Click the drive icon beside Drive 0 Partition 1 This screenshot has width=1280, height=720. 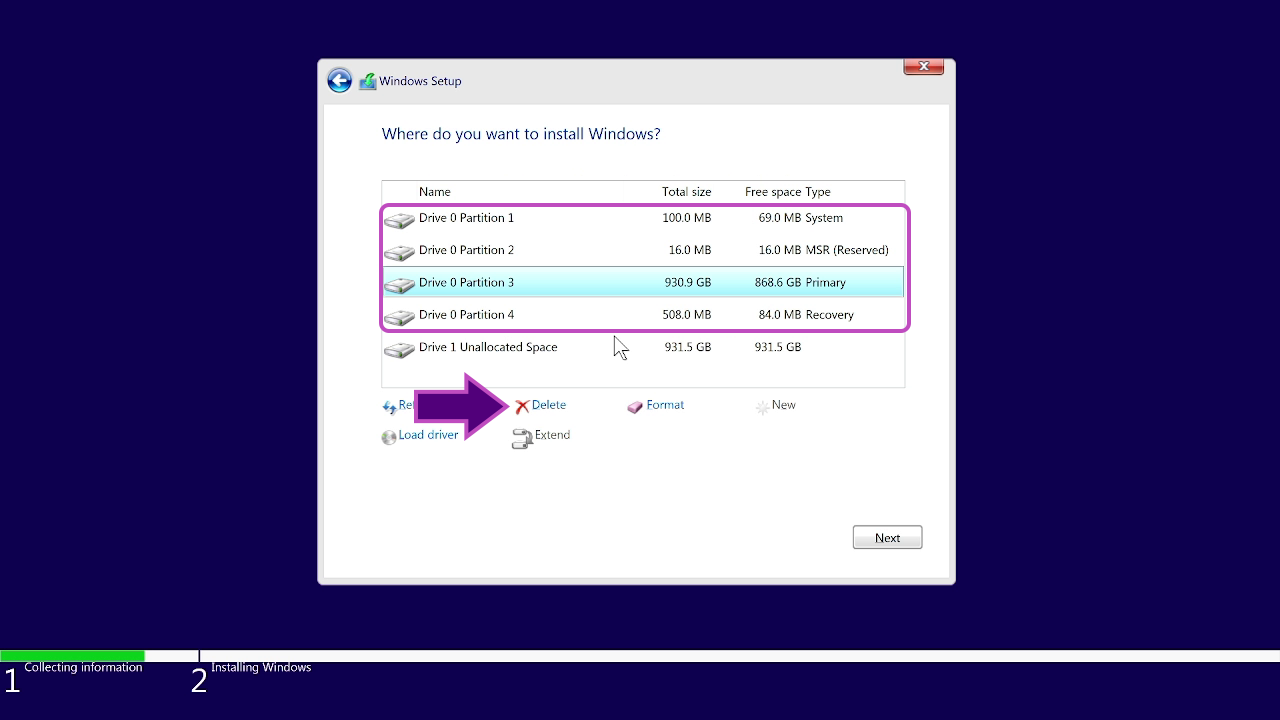coord(399,220)
